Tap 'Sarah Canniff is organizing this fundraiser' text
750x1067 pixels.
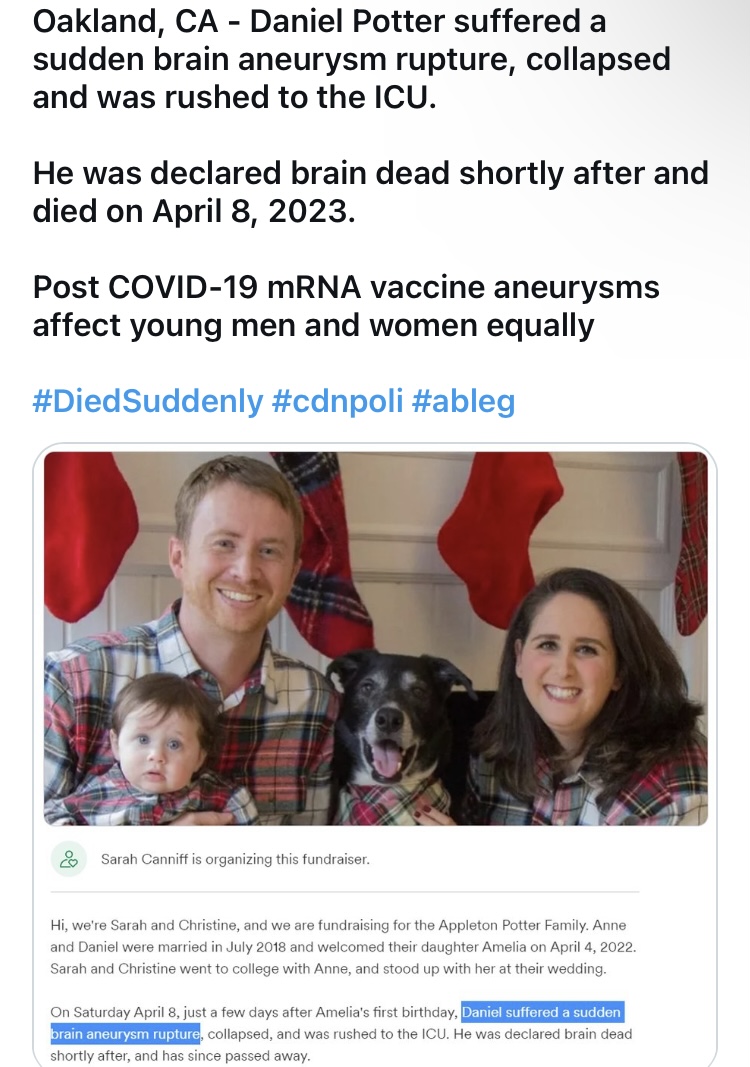(235, 859)
